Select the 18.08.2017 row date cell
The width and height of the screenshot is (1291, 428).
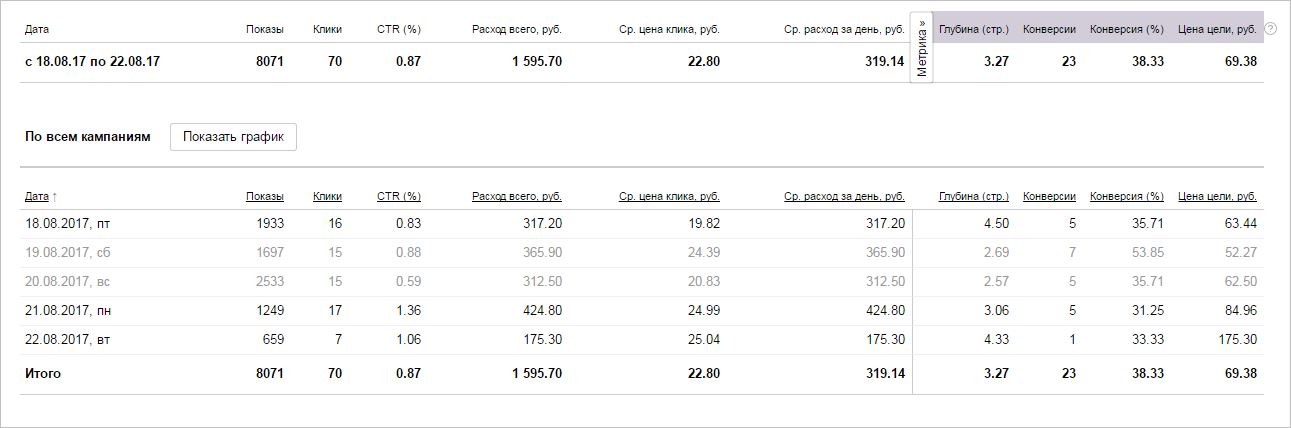[x=67, y=224]
